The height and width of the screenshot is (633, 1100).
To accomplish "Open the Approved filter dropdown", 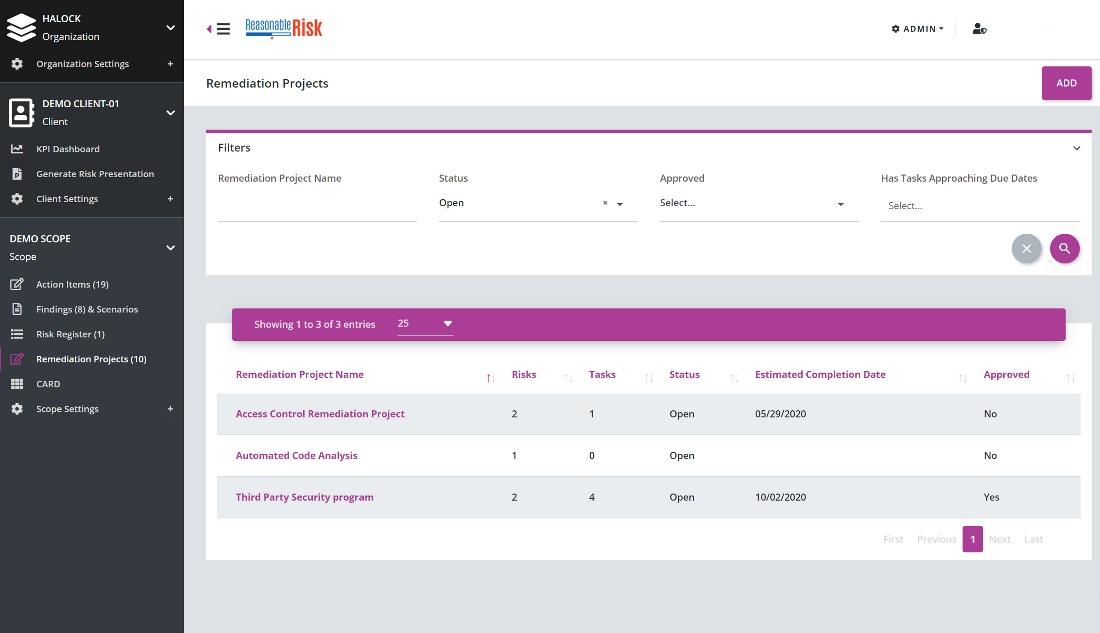I will pos(758,204).
